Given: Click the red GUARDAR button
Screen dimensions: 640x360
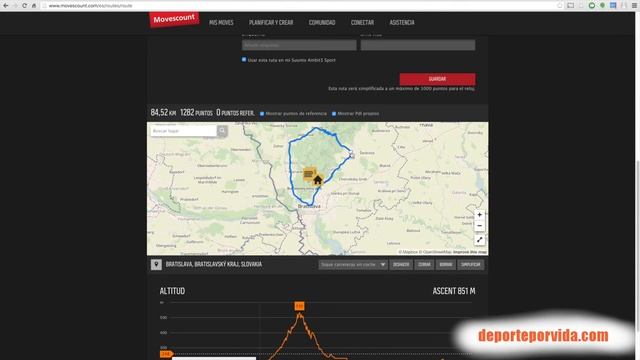Looking at the screenshot, I should 437,79.
